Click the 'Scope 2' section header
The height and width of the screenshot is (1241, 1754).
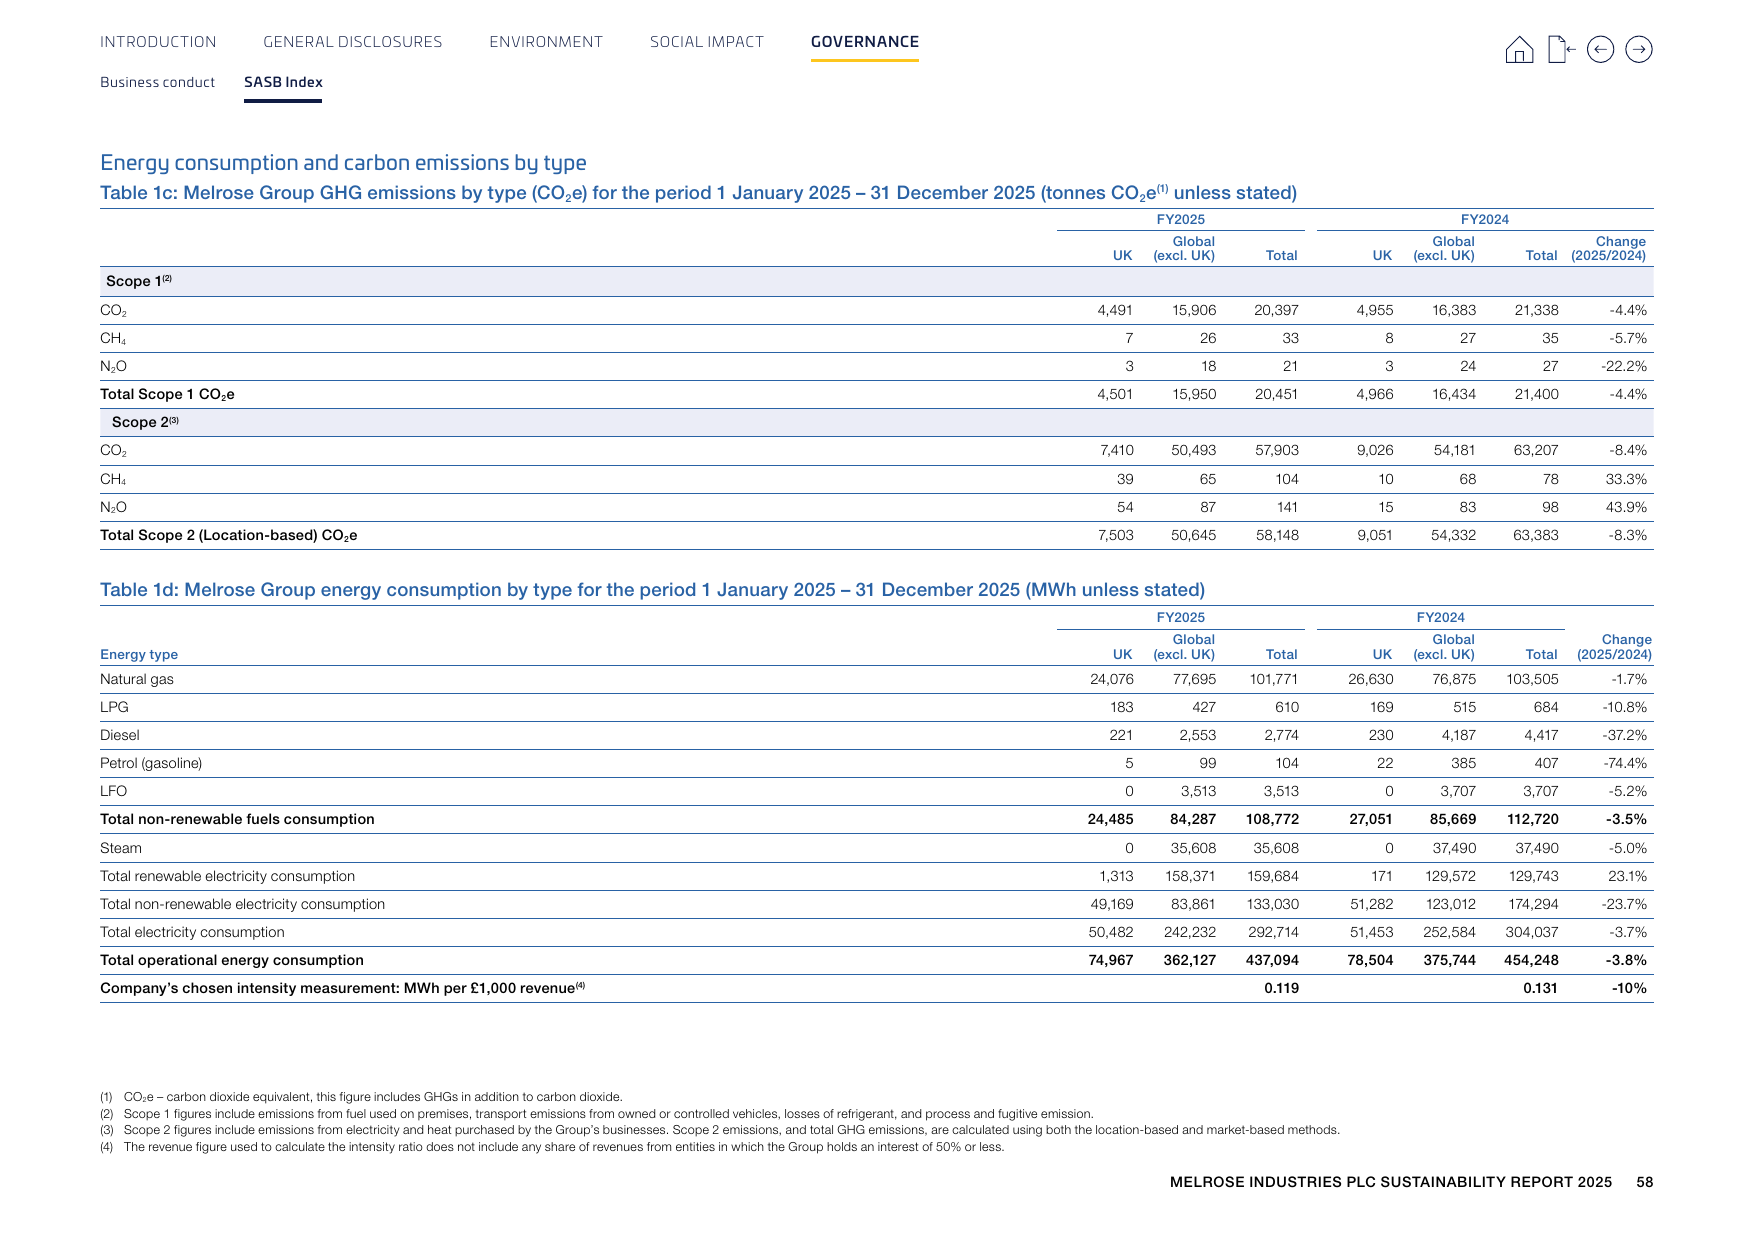(145, 422)
